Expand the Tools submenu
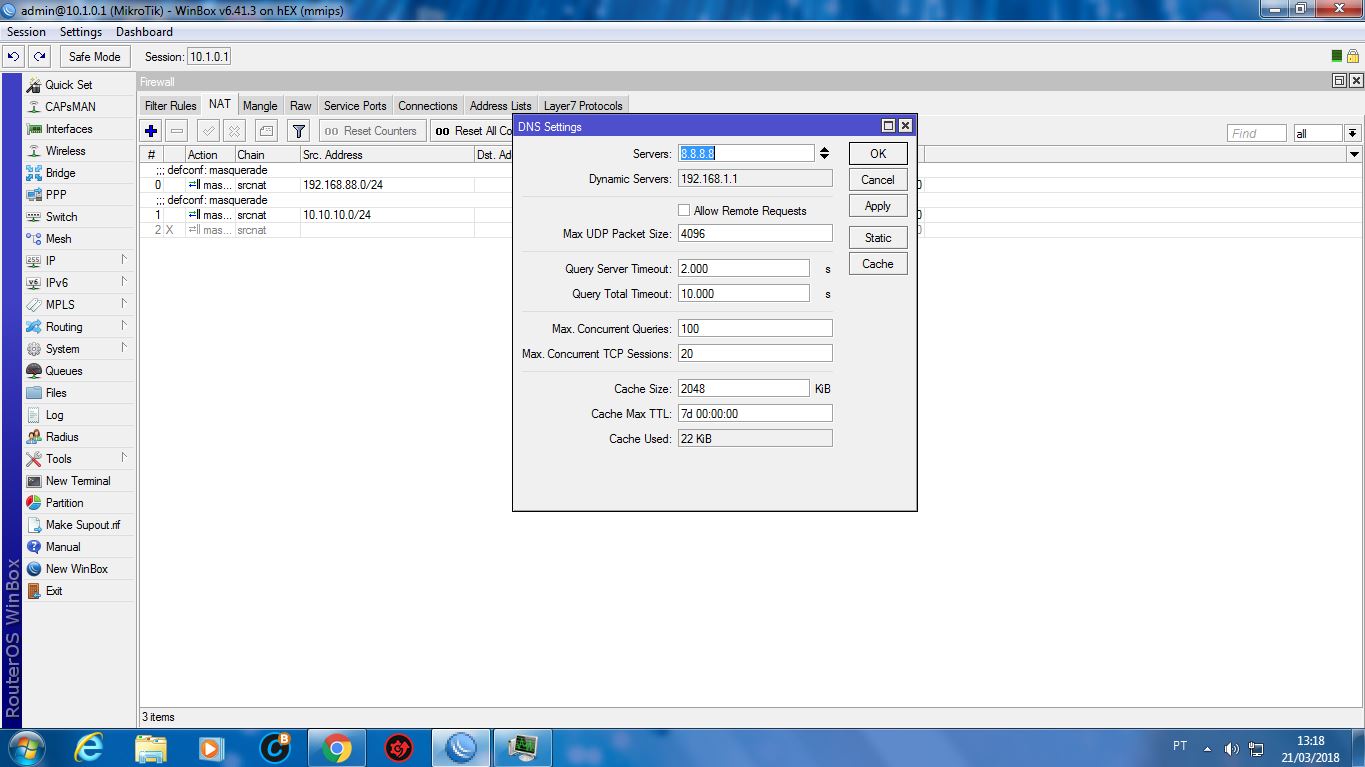The image size is (1365, 767). (x=78, y=459)
